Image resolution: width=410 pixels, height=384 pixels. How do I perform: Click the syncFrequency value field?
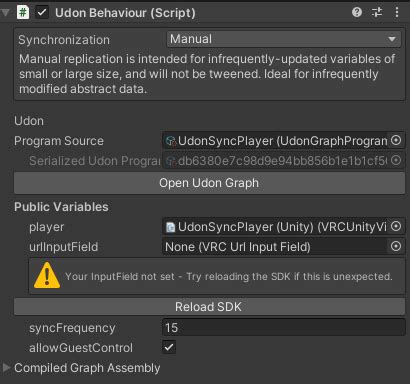[x=284, y=327]
